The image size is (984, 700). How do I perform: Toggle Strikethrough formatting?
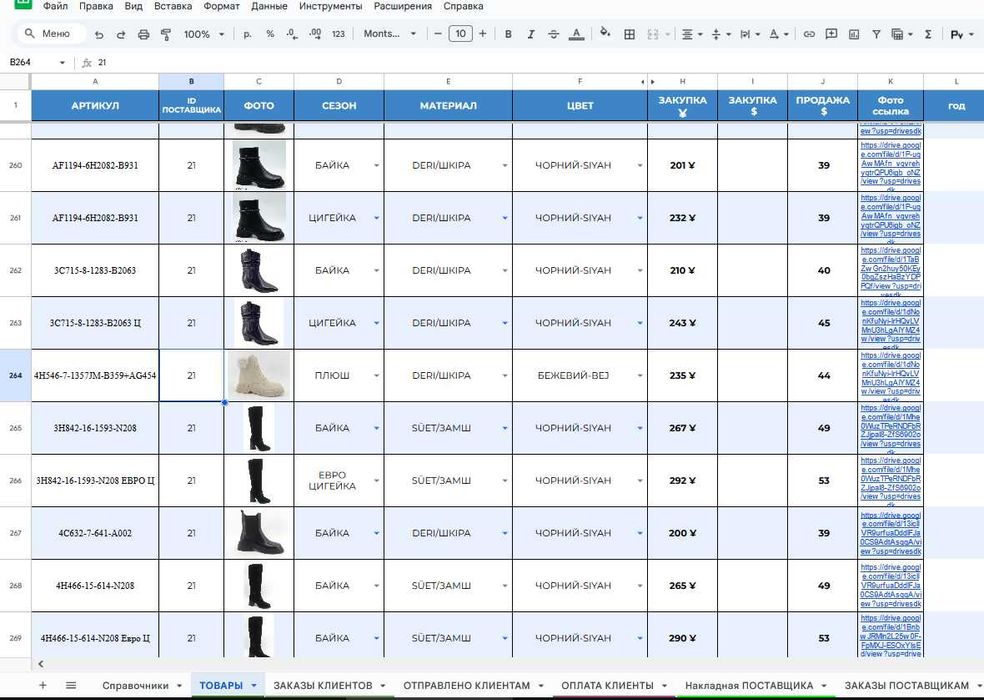pos(553,34)
